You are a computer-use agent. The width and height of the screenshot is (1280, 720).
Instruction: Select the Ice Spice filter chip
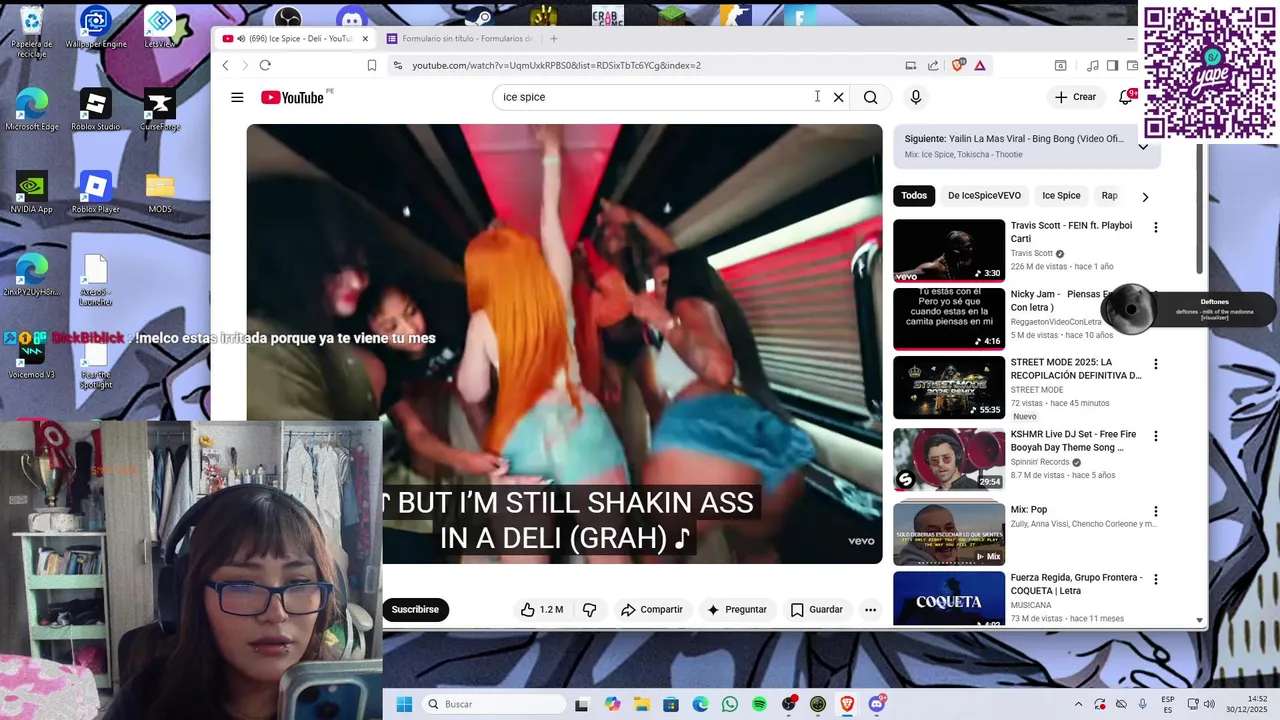pyautogui.click(x=1061, y=196)
